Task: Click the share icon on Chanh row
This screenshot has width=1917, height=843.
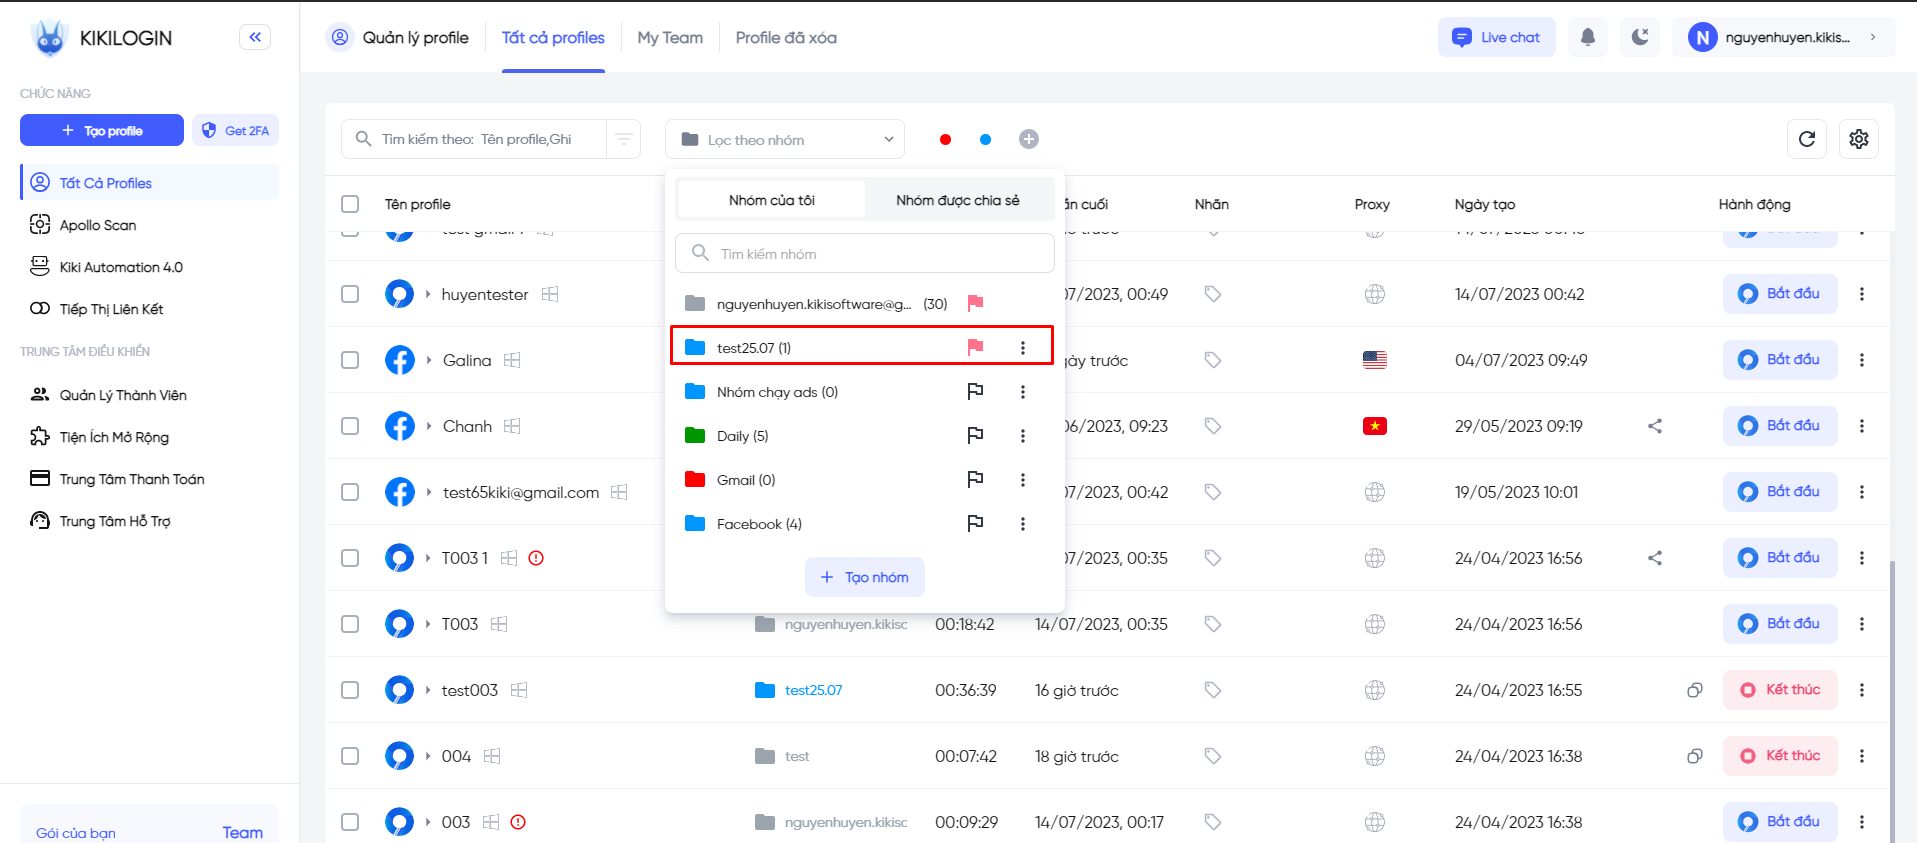Action: click(1655, 426)
